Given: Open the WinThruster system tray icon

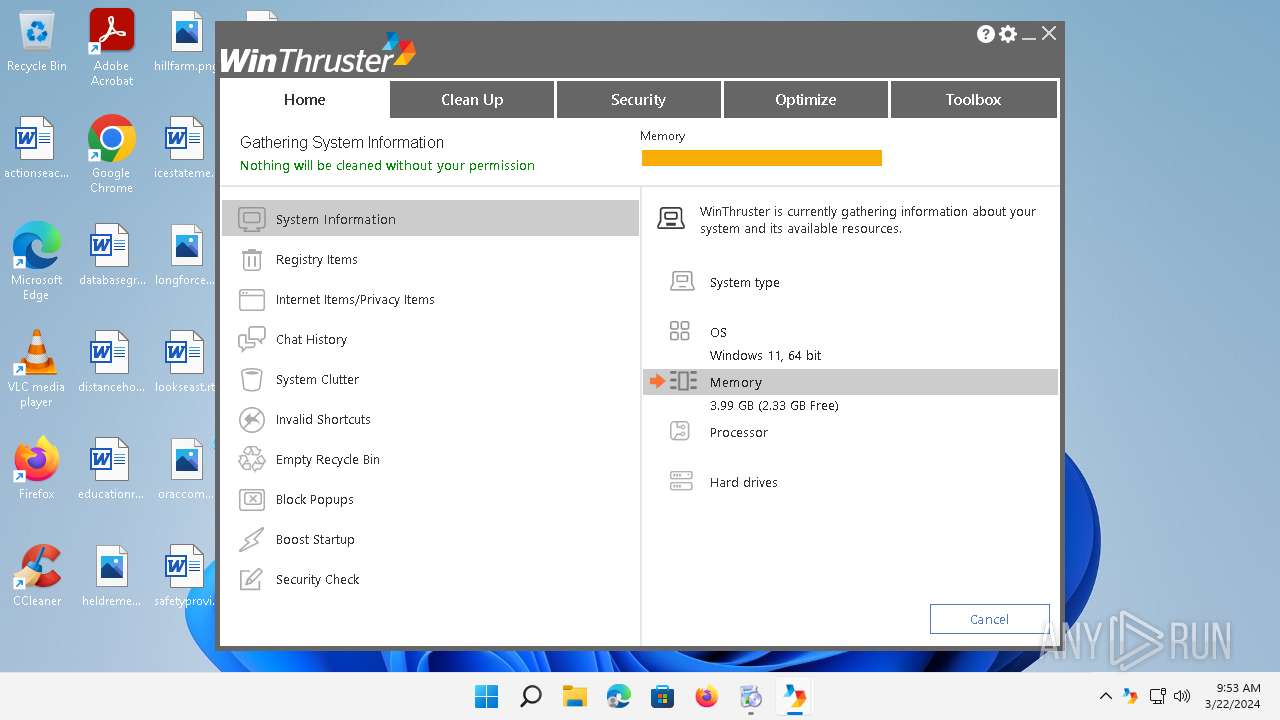Looking at the screenshot, I should point(1131,696).
